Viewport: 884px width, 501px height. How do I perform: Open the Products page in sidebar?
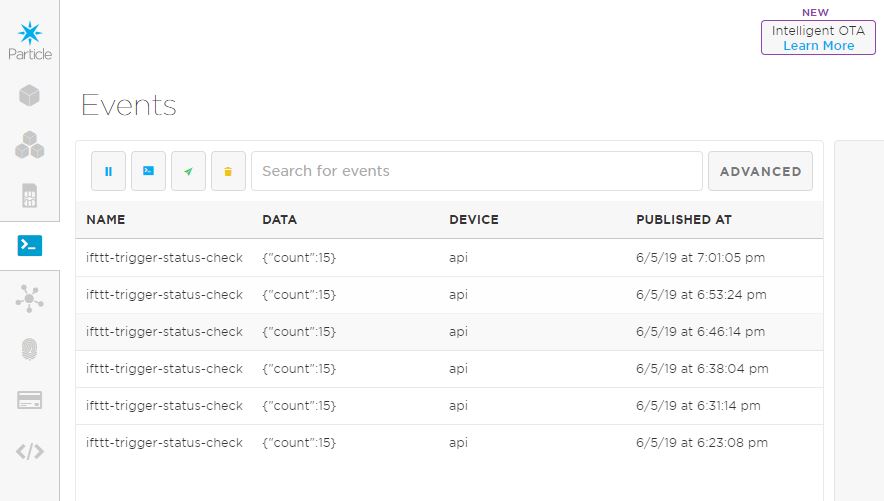pos(29,145)
